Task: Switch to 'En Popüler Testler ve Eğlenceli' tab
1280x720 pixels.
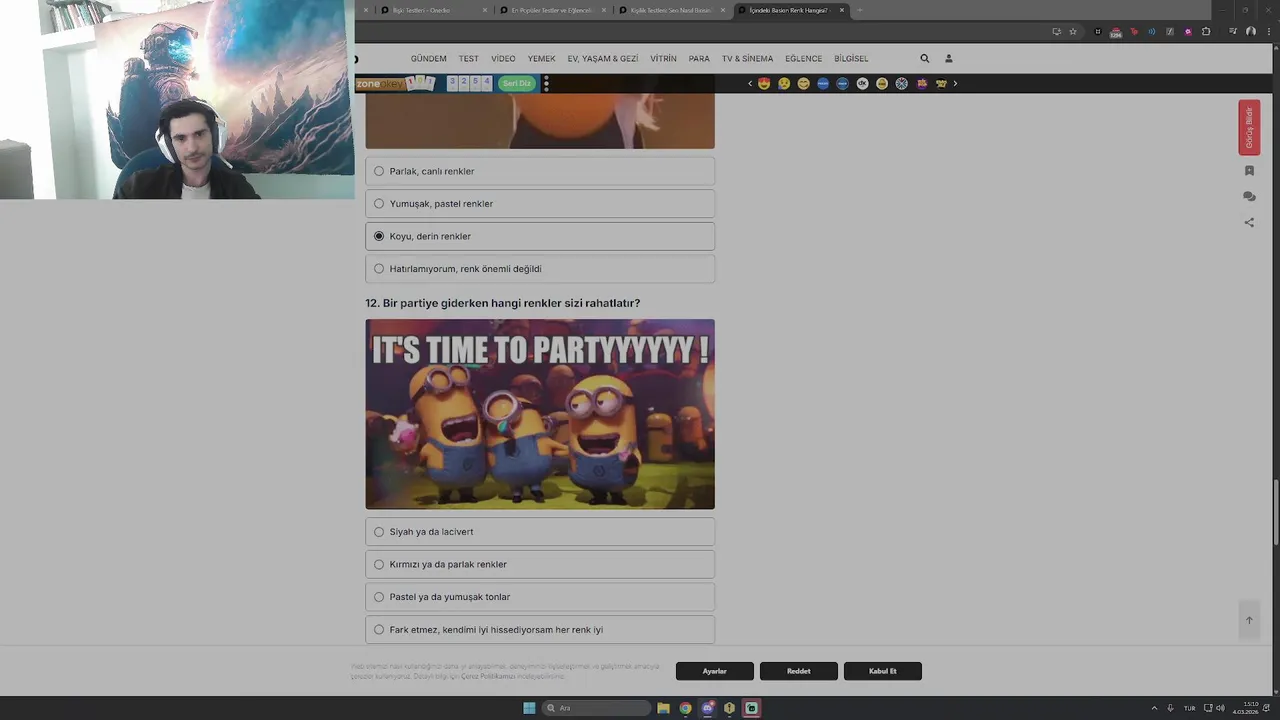Action: pyautogui.click(x=553, y=10)
